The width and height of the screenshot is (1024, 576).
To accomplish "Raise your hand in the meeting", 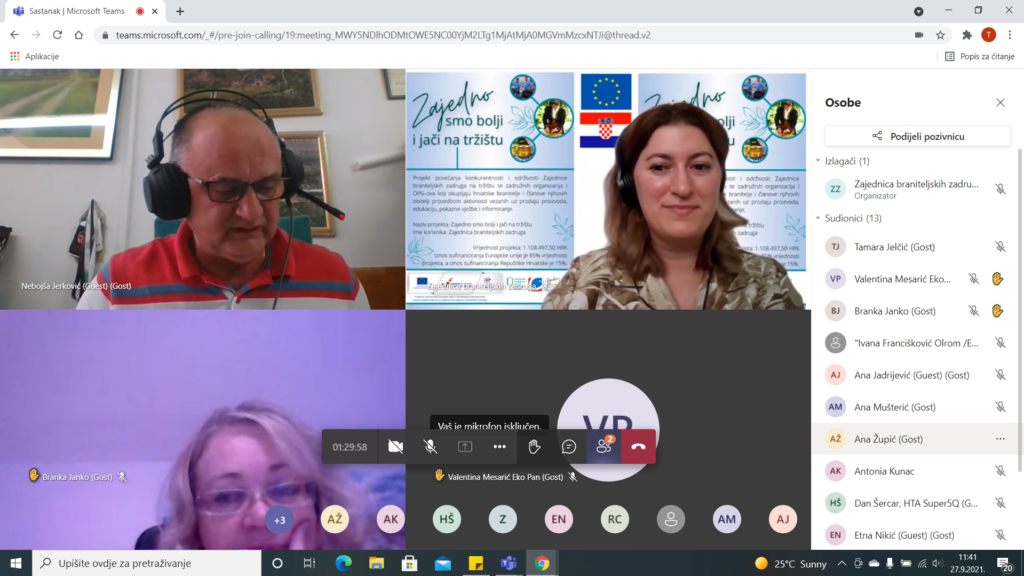I will tap(534, 446).
